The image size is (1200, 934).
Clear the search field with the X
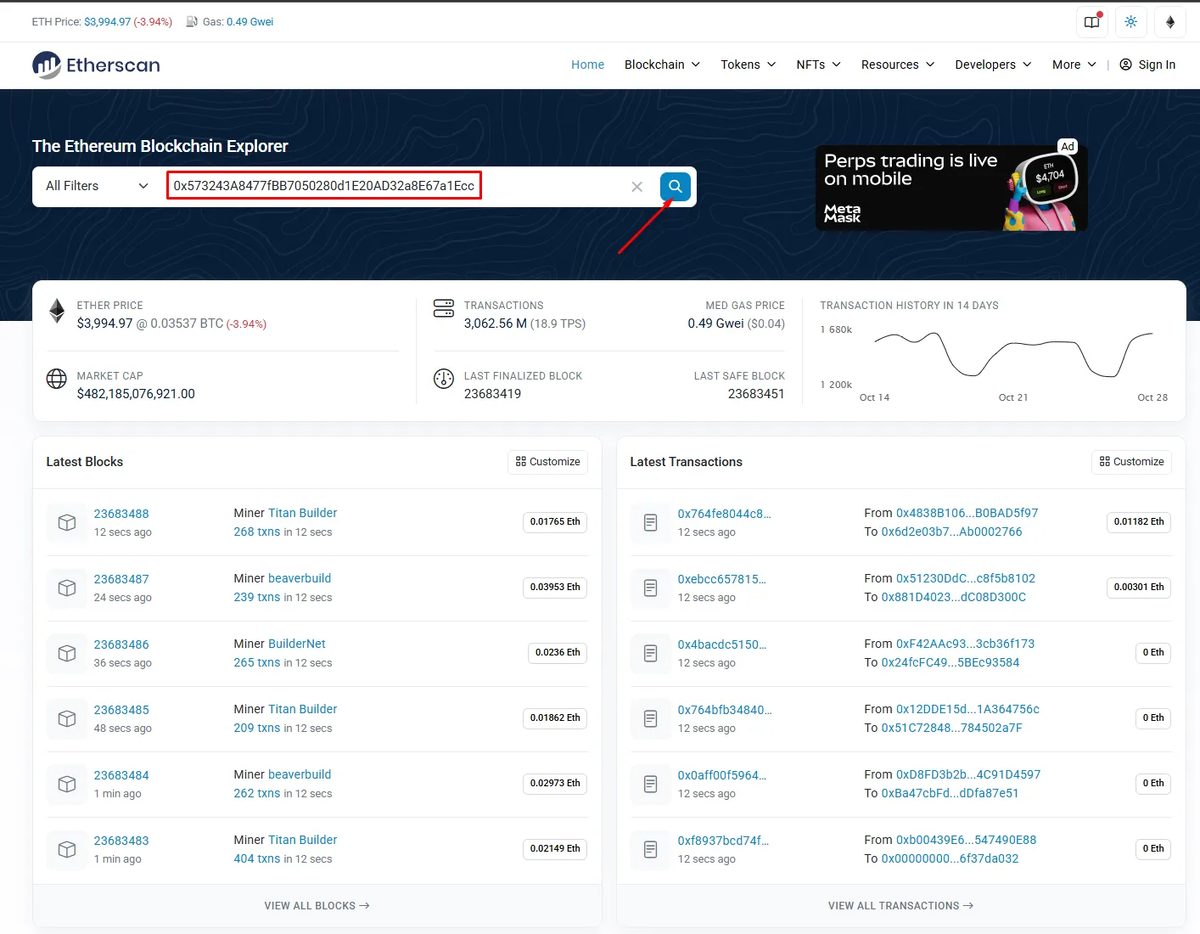coord(638,186)
